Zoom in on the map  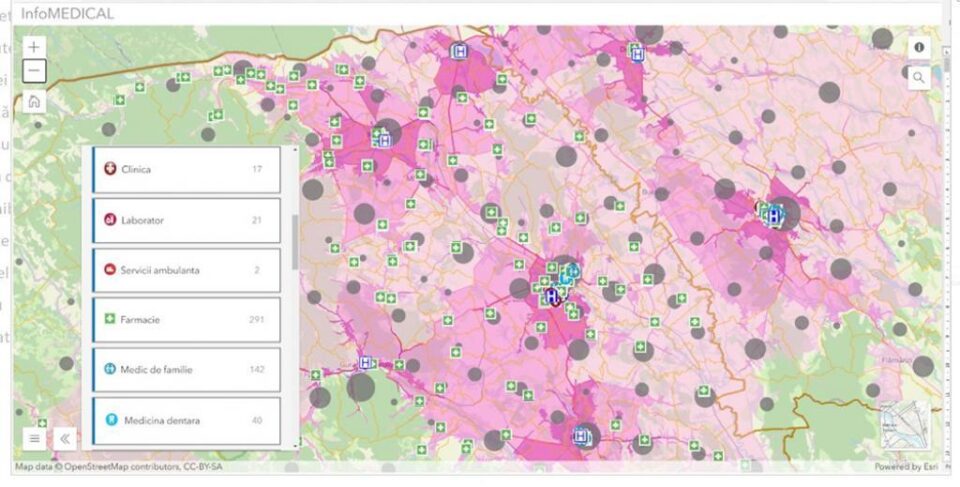34,47
